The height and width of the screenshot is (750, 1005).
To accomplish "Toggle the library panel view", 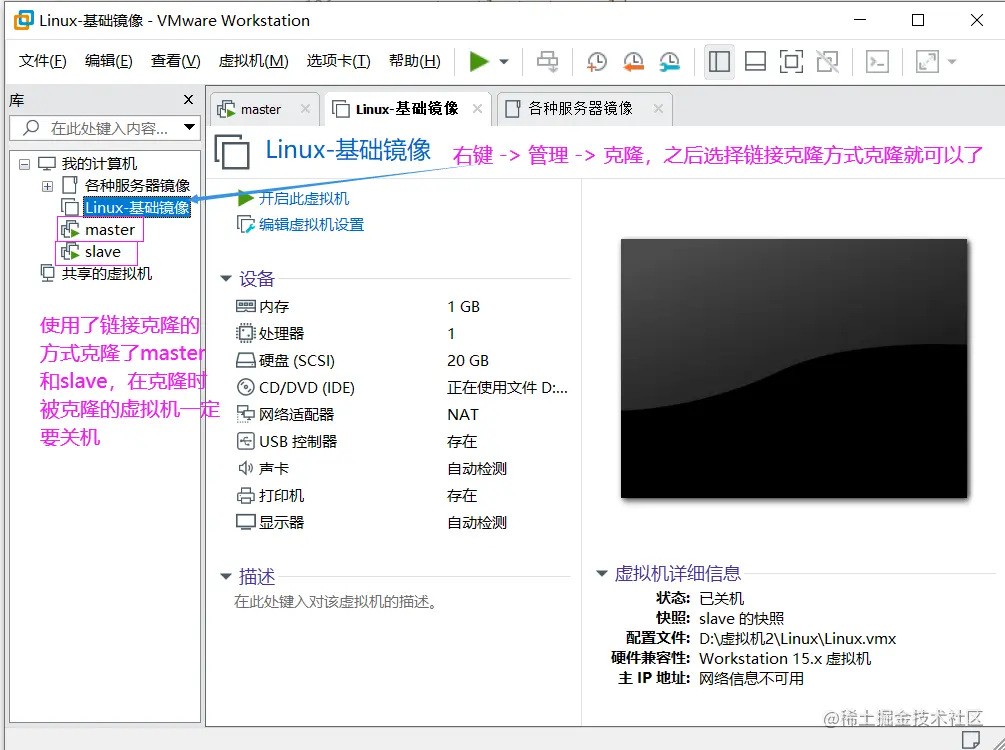I will [x=719, y=61].
